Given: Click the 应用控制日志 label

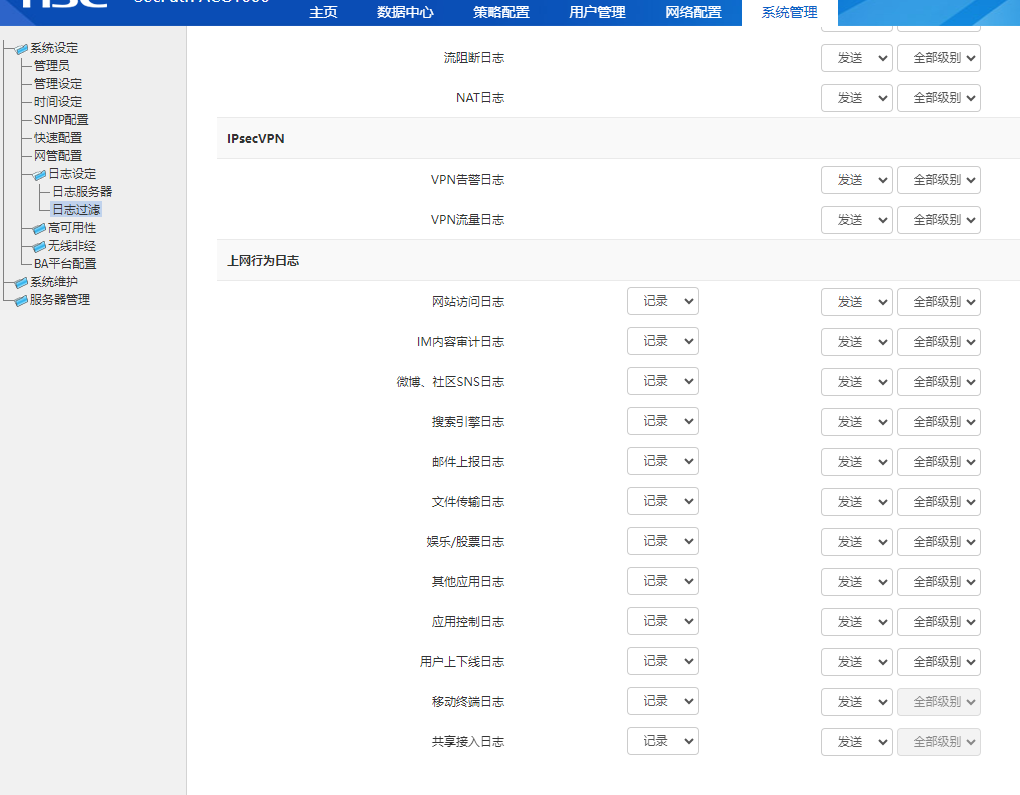Looking at the screenshot, I should (x=468, y=622).
